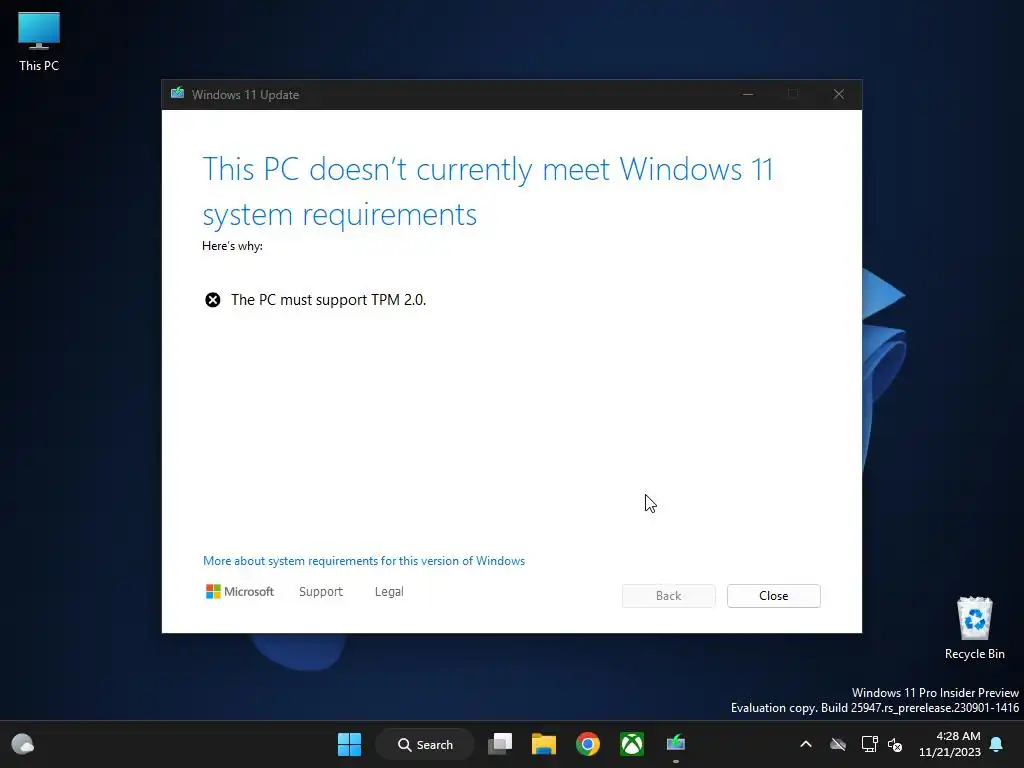
Task: Close the Windows 11 Update window
Action: tap(839, 94)
